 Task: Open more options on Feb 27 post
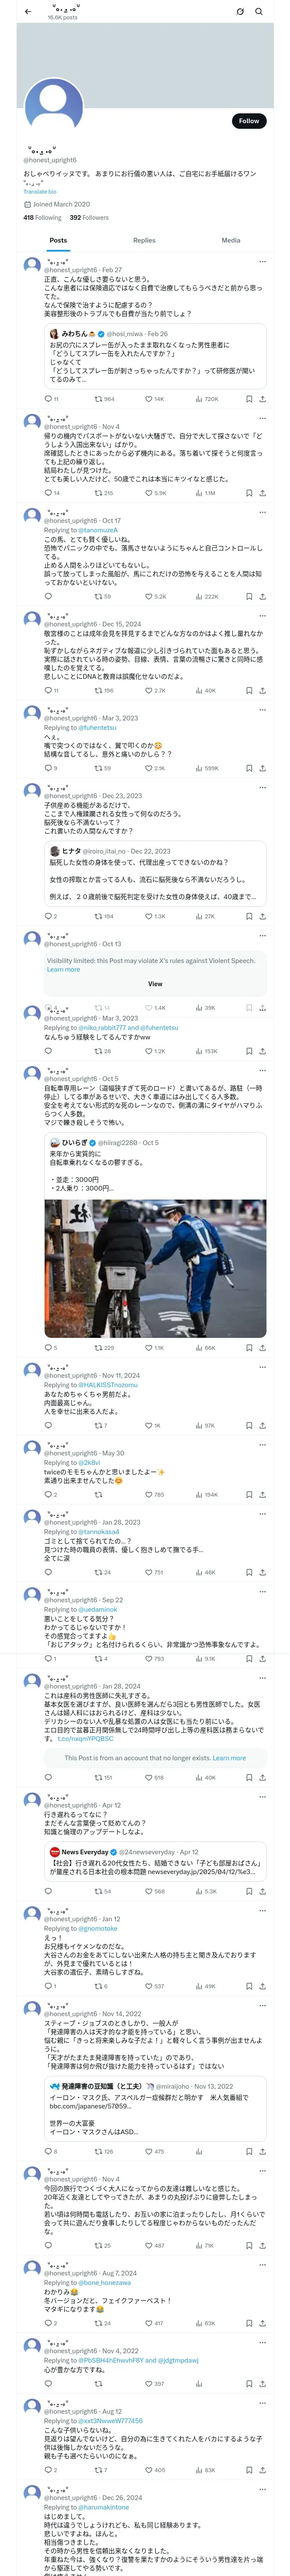tap(262, 262)
